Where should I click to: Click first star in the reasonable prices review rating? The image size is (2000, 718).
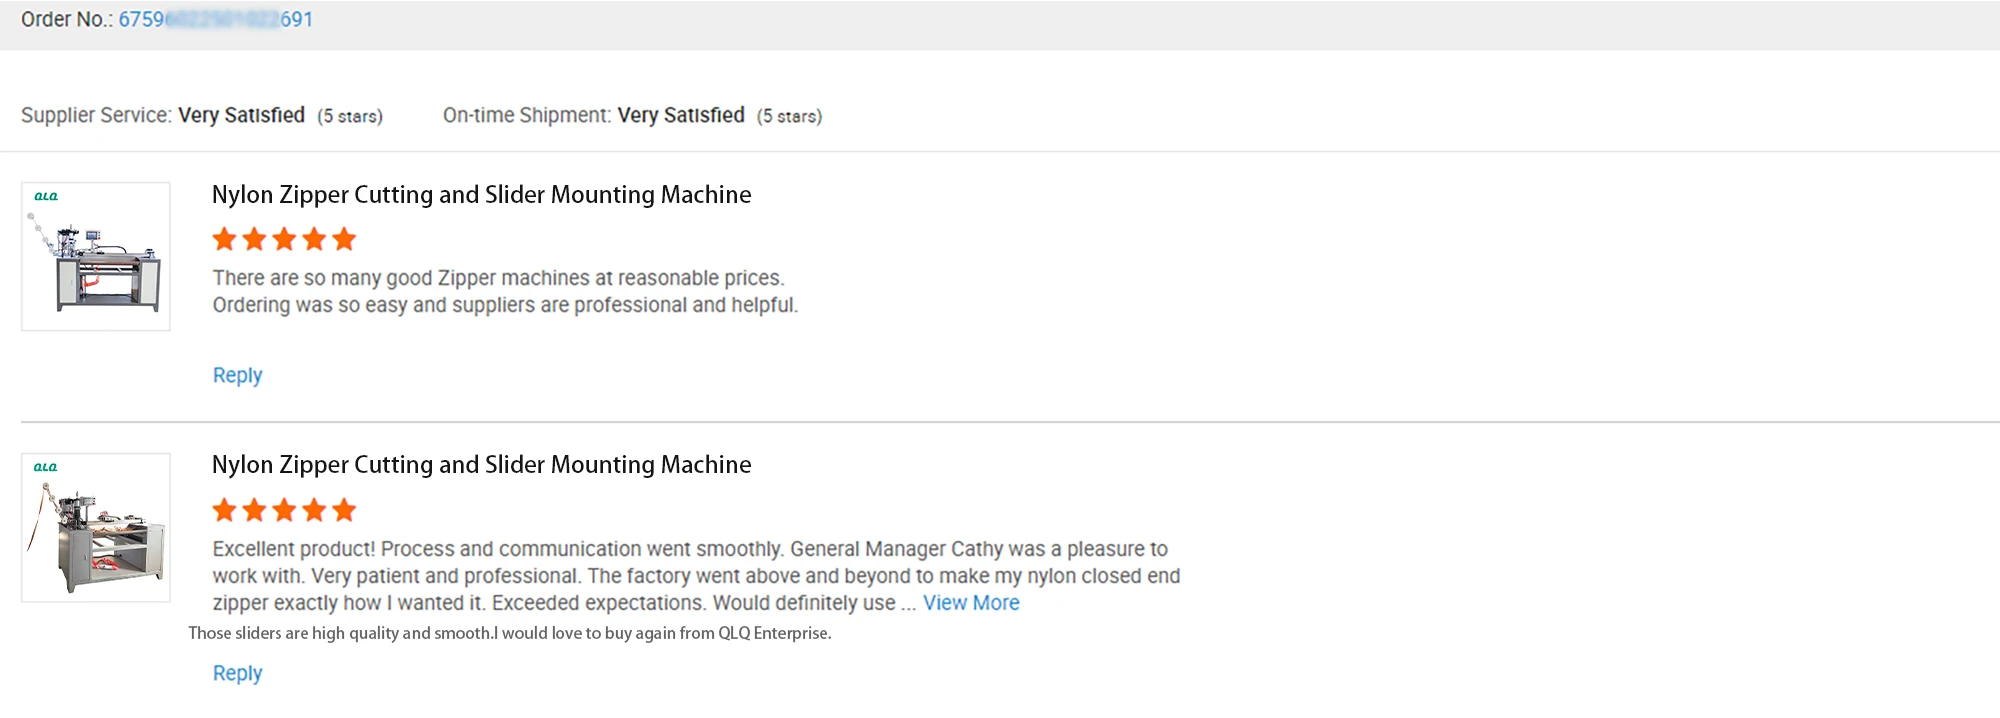[225, 239]
